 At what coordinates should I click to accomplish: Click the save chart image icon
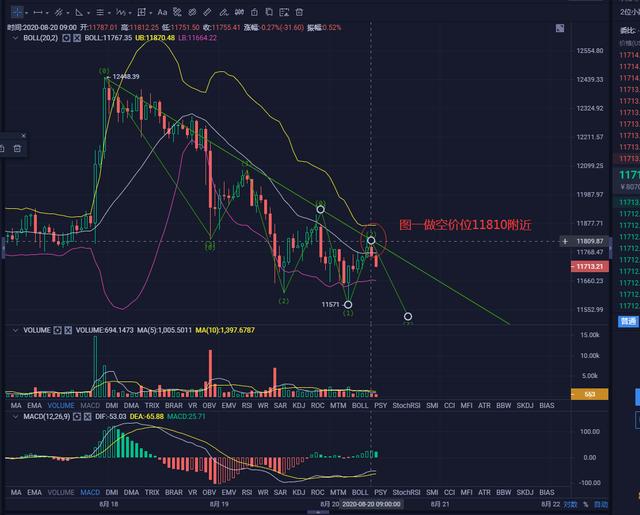(x=284, y=12)
